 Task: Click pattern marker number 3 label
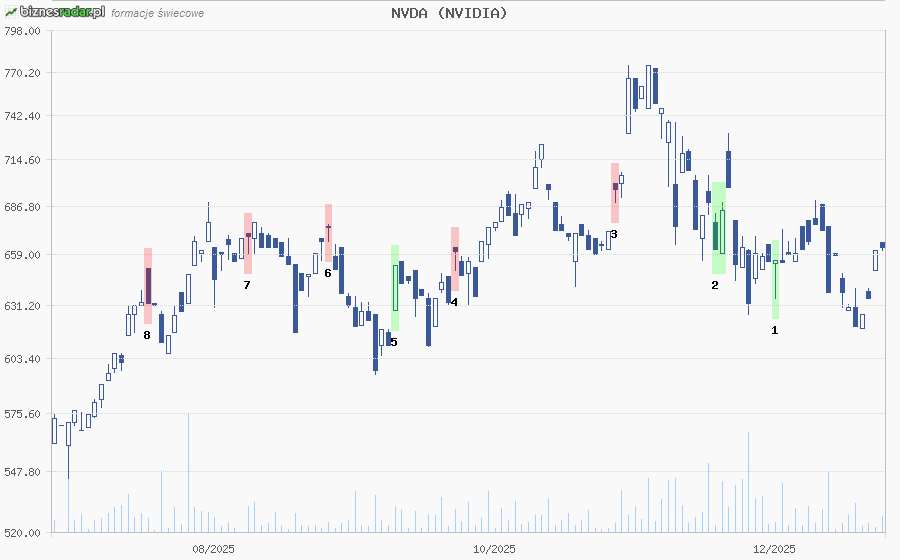[x=613, y=235]
